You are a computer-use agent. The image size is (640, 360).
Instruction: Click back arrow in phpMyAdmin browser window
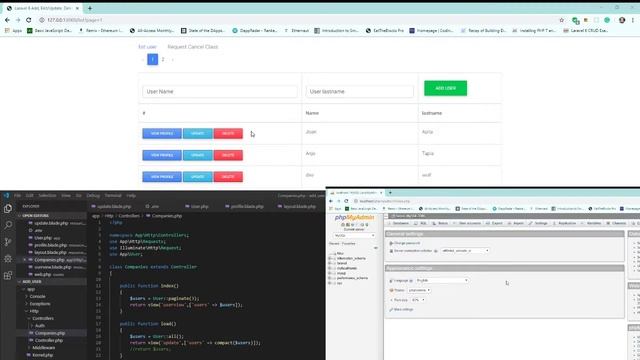click(x=331, y=201)
